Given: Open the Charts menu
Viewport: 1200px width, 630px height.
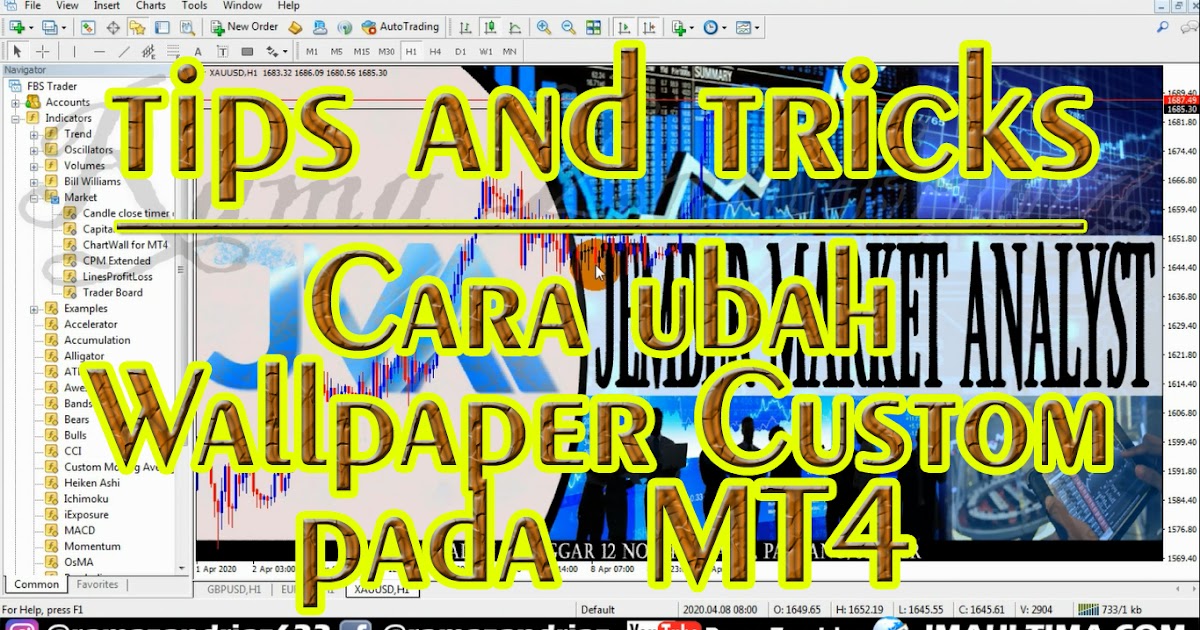Looking at the screenshot, I should pyautogui.click(x=151, y=6).
